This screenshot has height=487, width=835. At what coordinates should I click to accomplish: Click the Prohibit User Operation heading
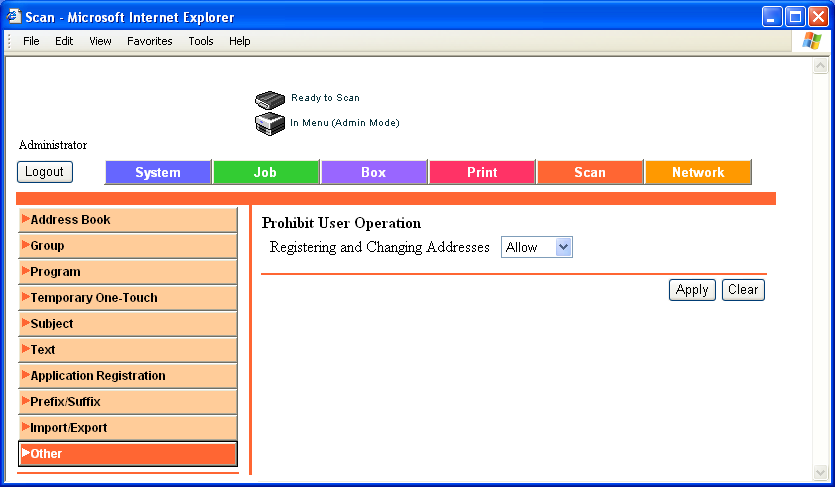tap(341, 223)
